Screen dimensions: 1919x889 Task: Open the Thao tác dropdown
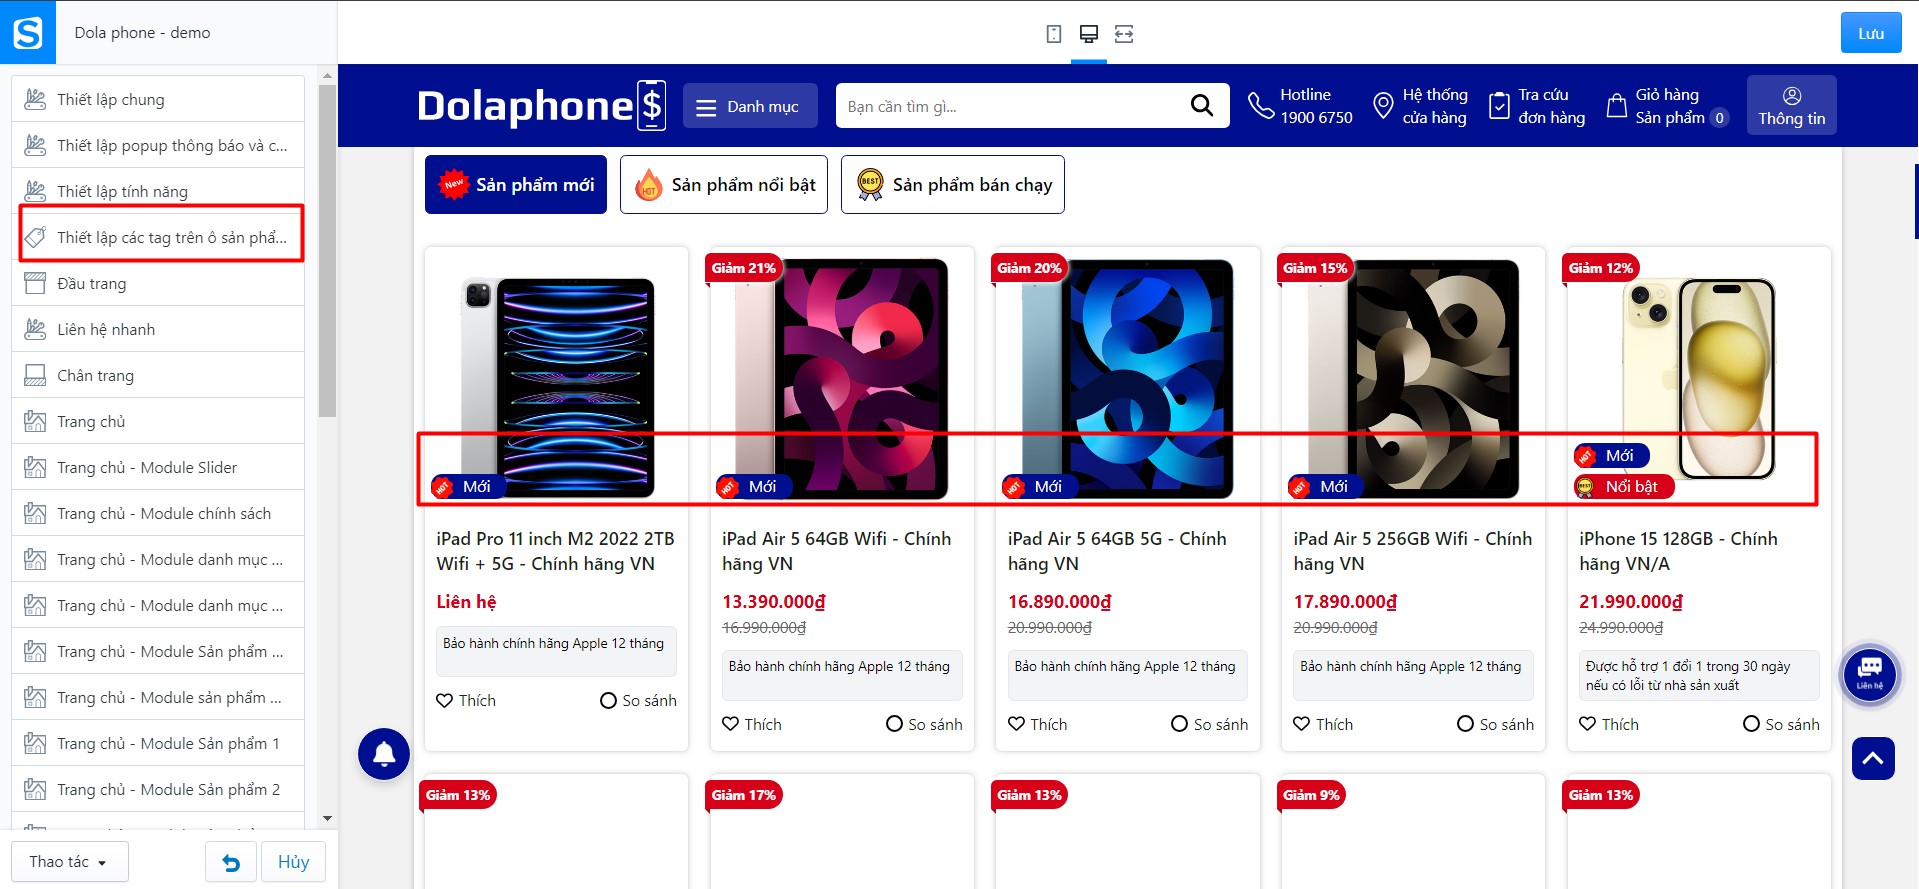point(70,862)
